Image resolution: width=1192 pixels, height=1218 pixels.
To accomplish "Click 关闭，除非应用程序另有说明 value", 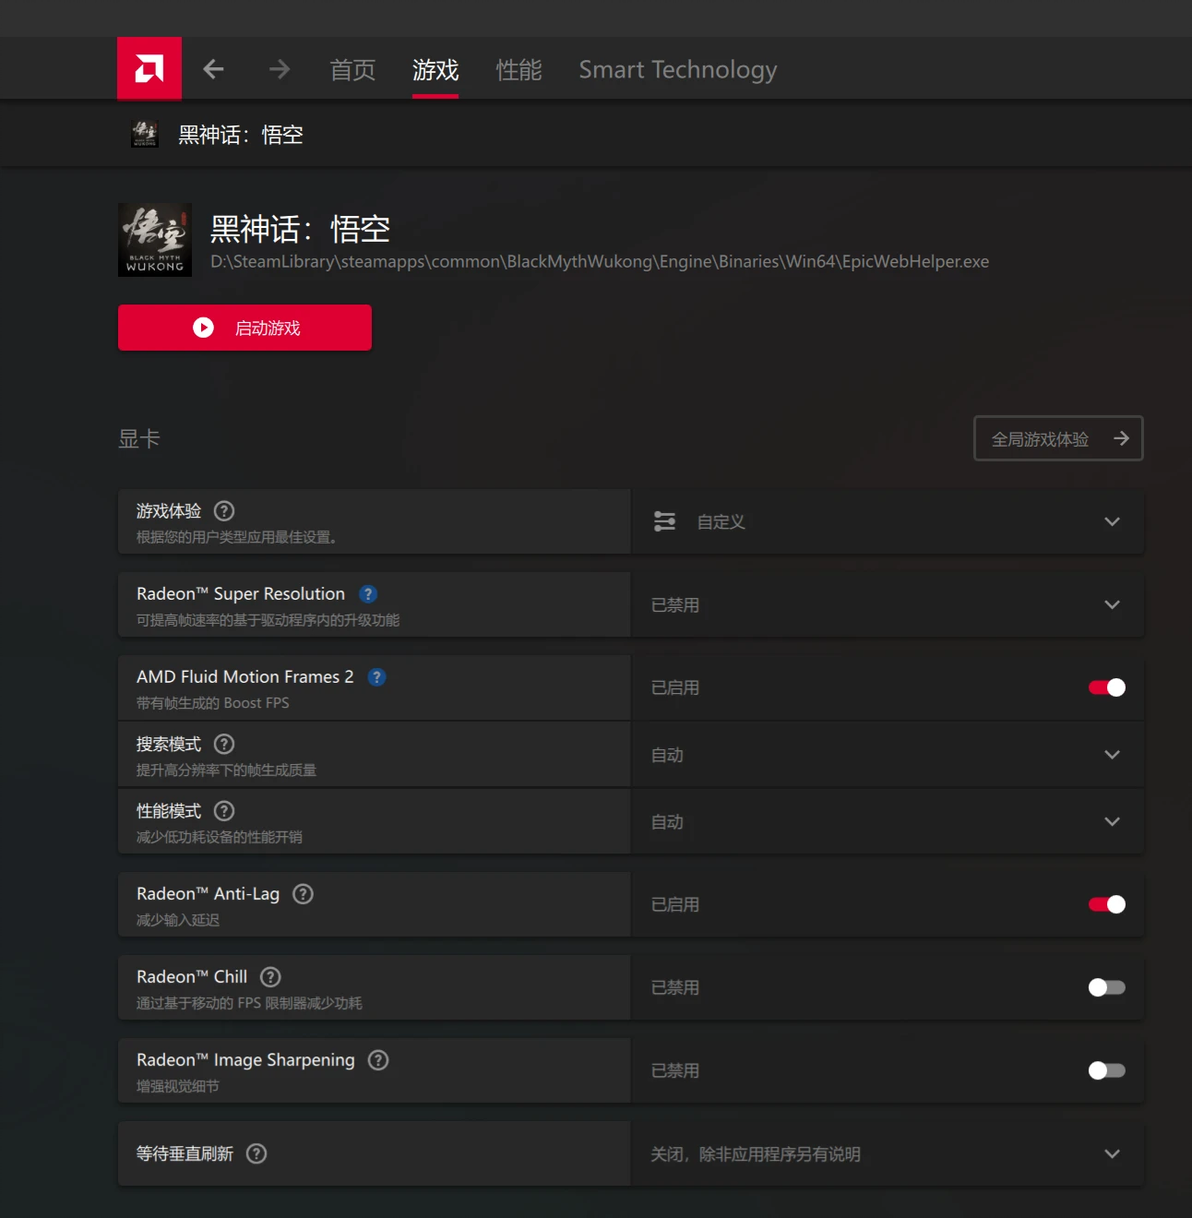I will 755,1154.
